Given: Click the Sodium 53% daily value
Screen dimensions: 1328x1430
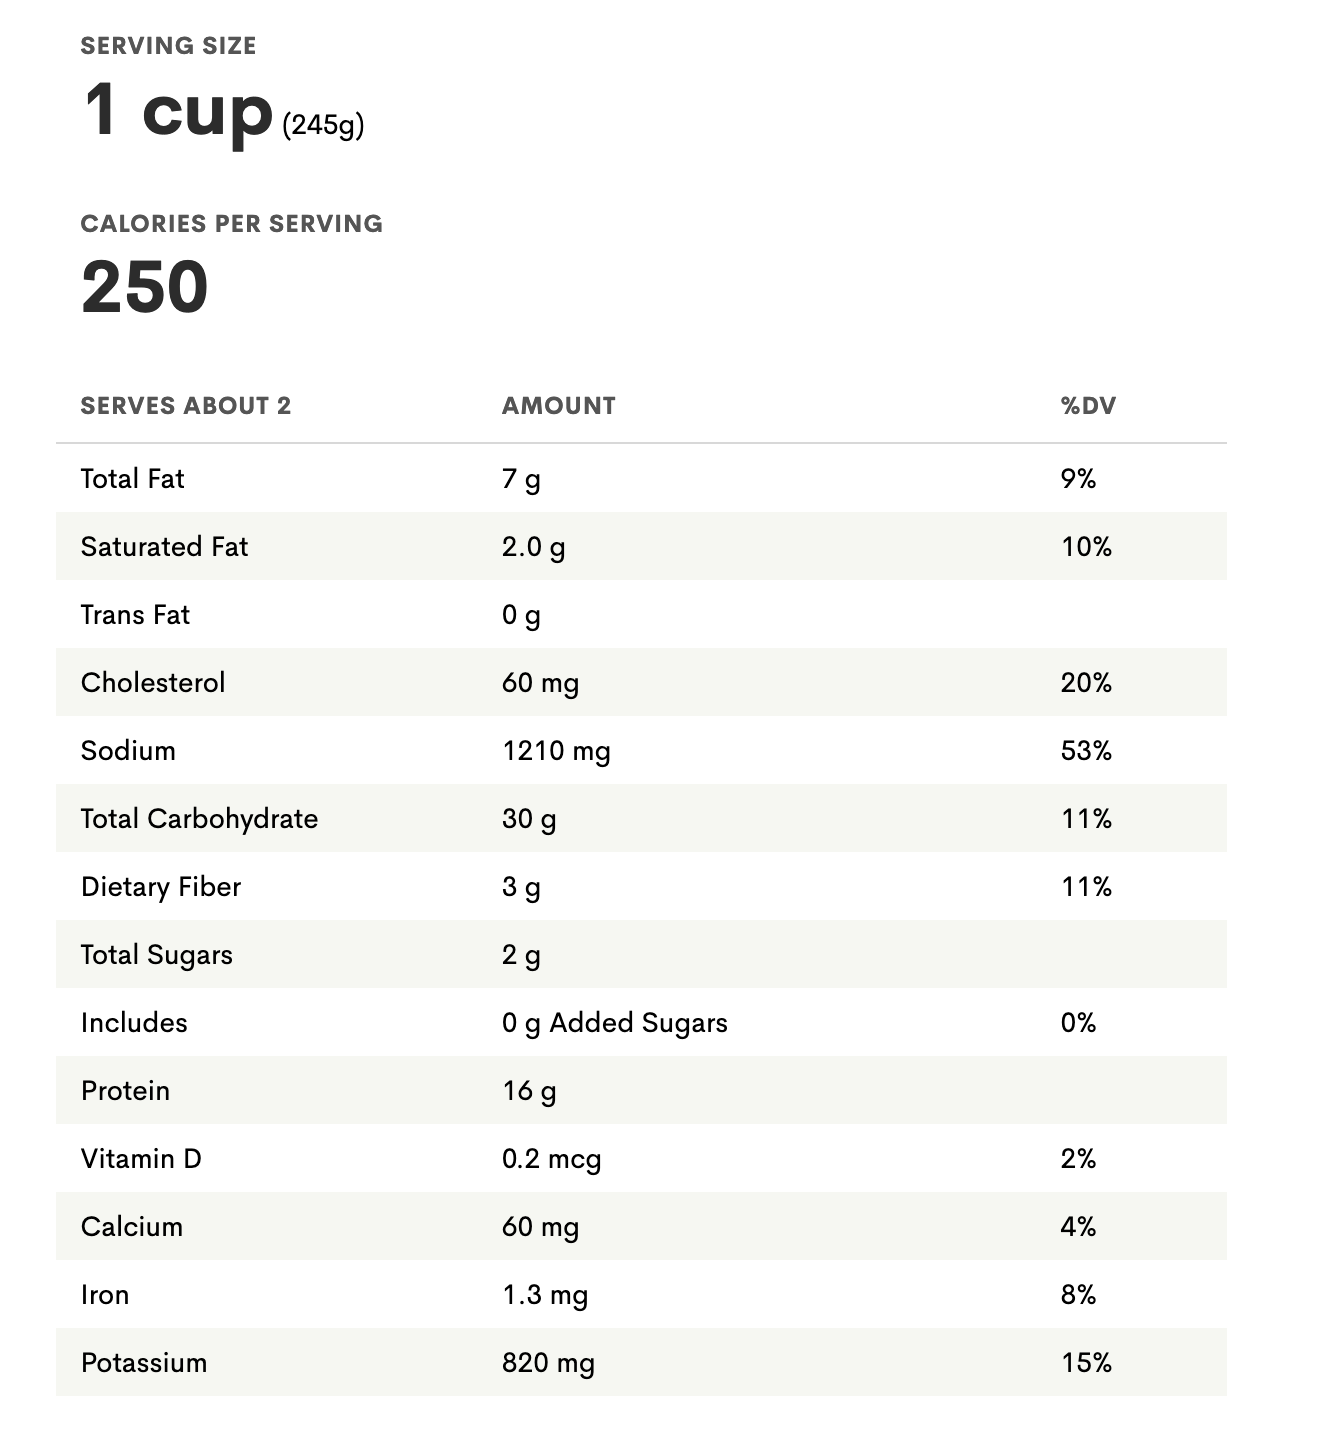Looking at the screenshot, I should [1086, 751].
